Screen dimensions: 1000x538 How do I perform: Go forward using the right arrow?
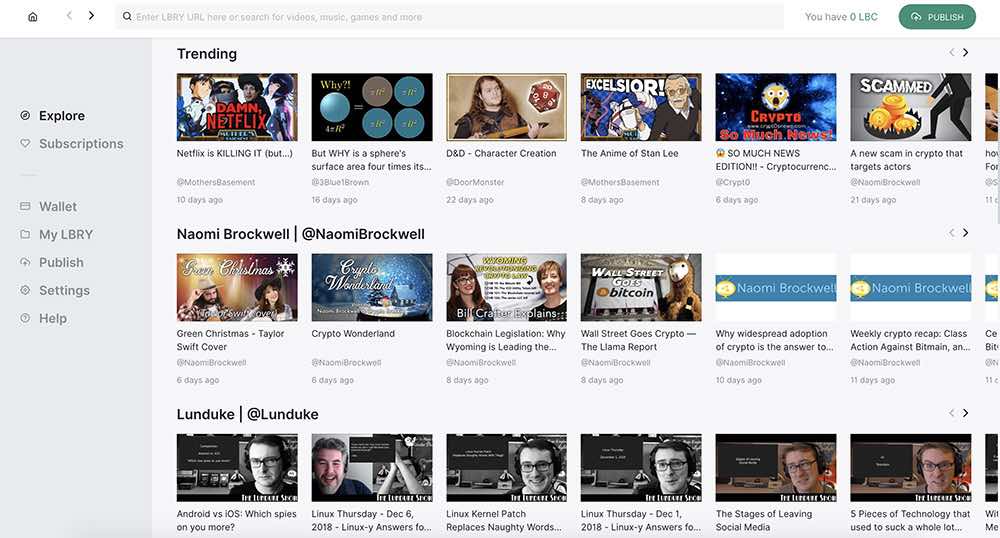(91, 16)
